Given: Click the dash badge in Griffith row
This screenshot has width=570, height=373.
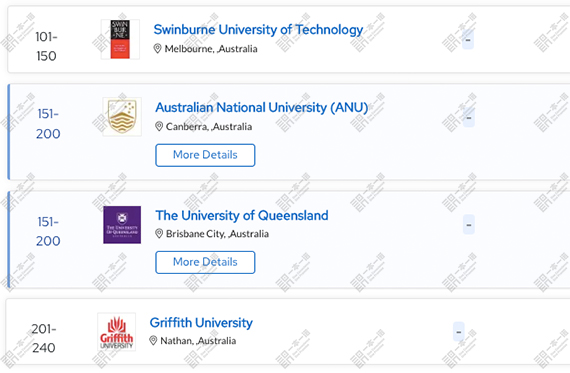Looking at the screenshot, I should pos(459,332).
